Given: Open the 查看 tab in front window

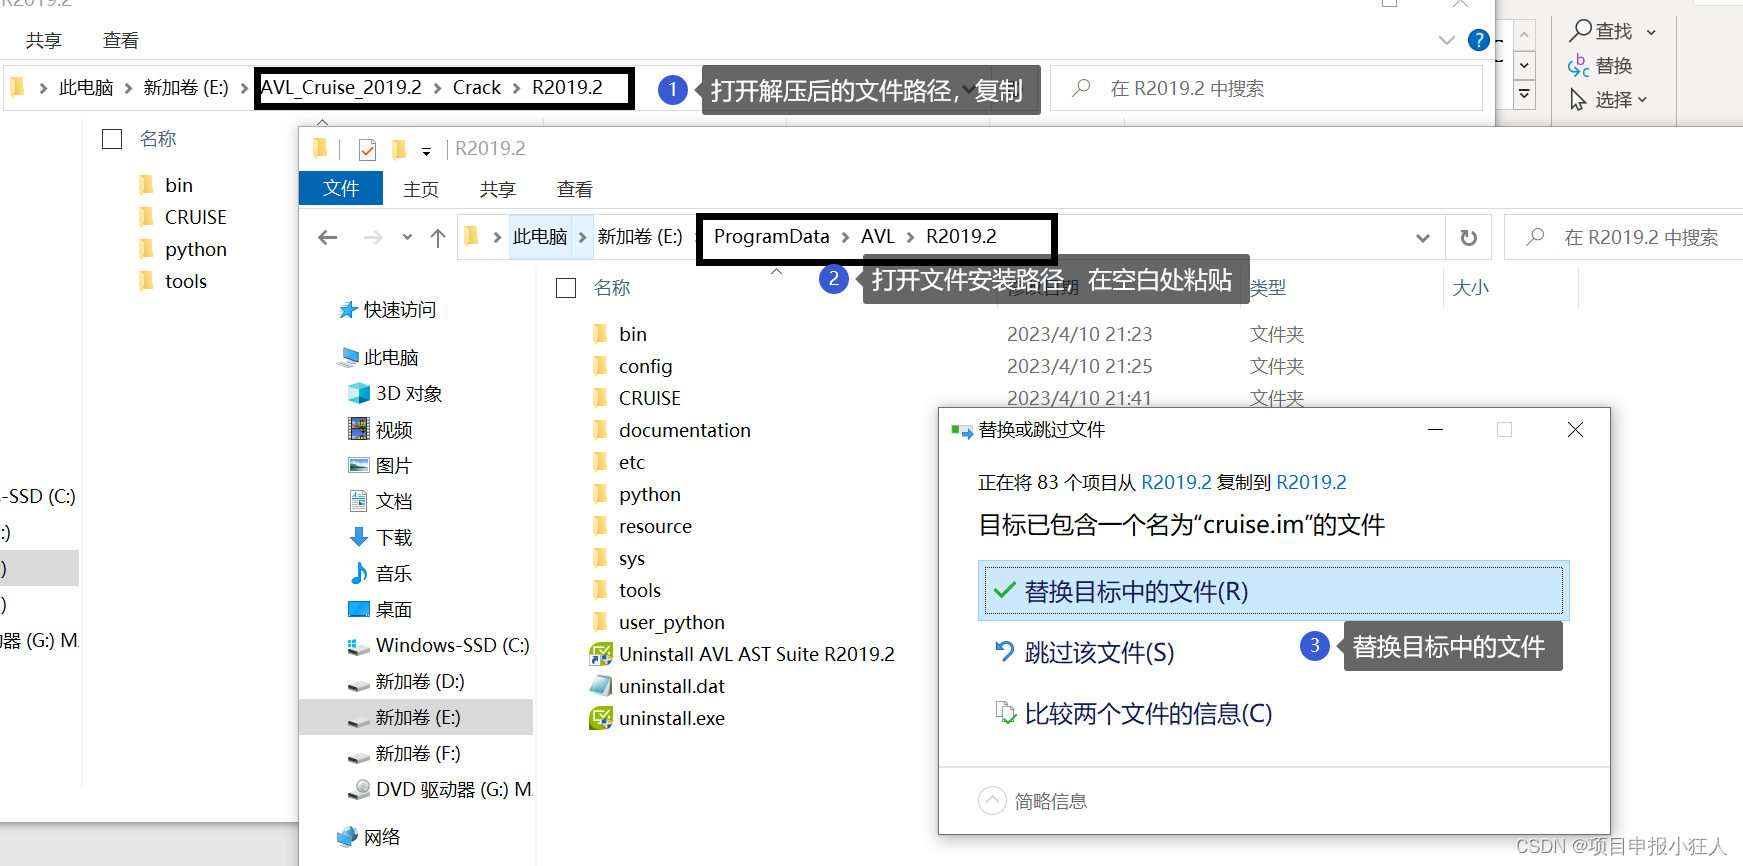Looking at the screenshot, I should (575, 189).
